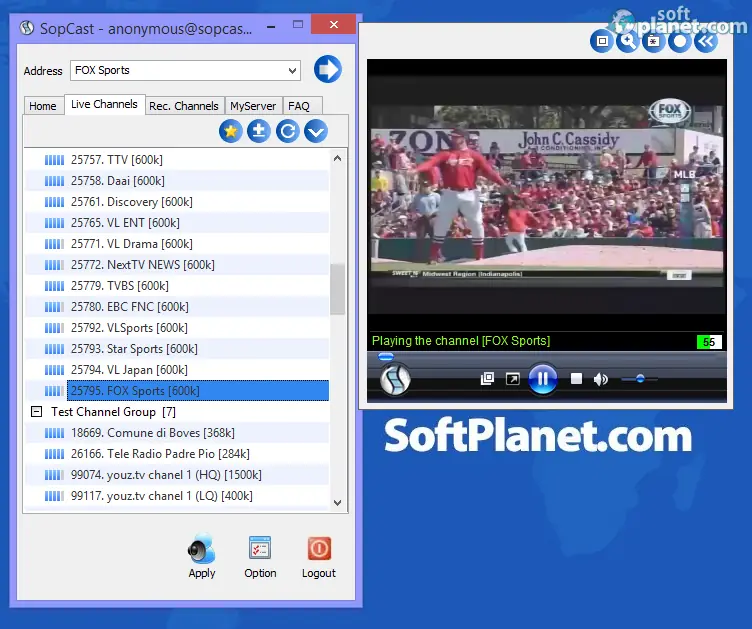Select channel 25792. VLSports [600k]
The height and width of the screenshot is (629, 752).
[177, 328]
